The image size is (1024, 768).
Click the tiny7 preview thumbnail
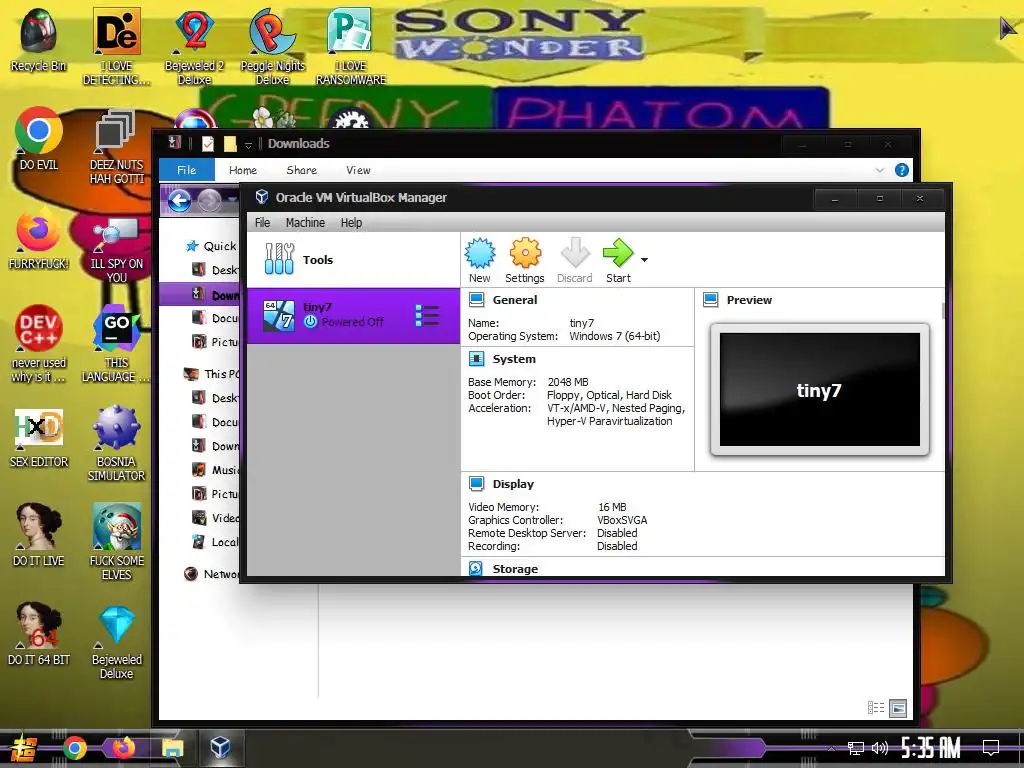(820, 390)
